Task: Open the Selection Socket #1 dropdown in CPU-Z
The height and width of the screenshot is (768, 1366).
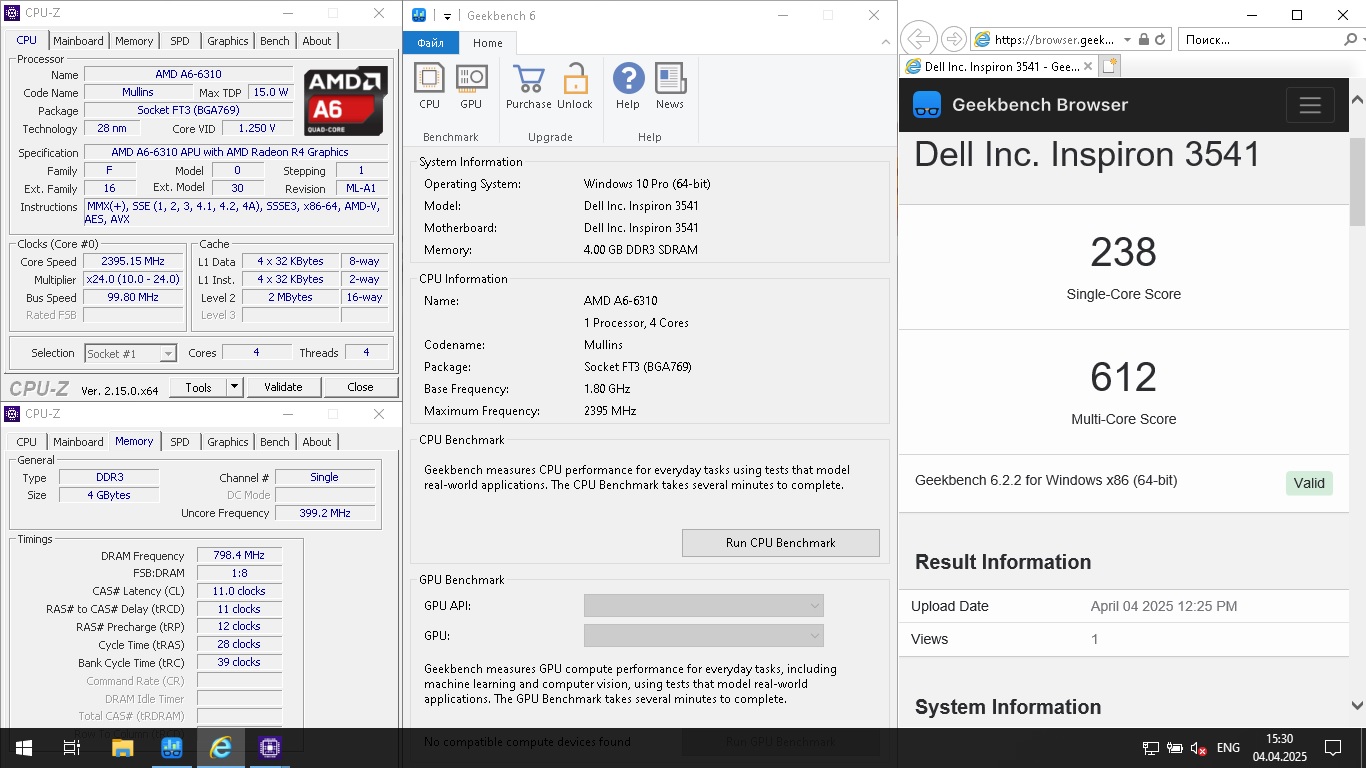Action: (x=131, y=353)
